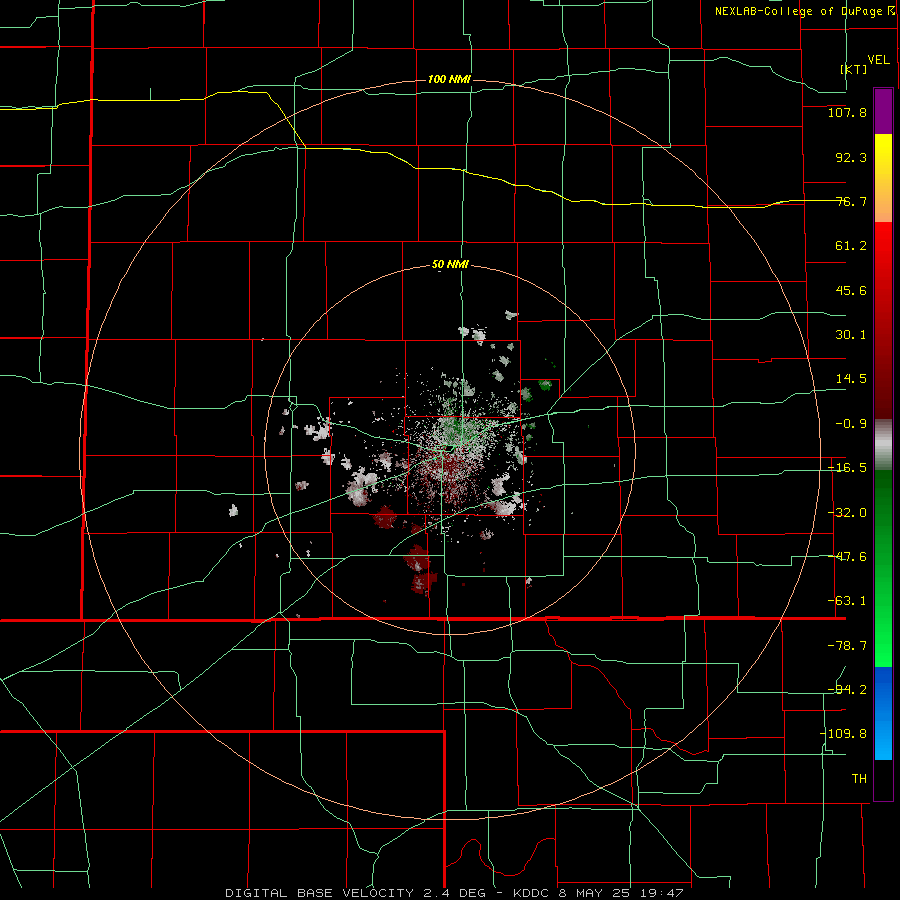Click the -63.1 velocity scale value

pyautogui.click(x=847, y=601)
